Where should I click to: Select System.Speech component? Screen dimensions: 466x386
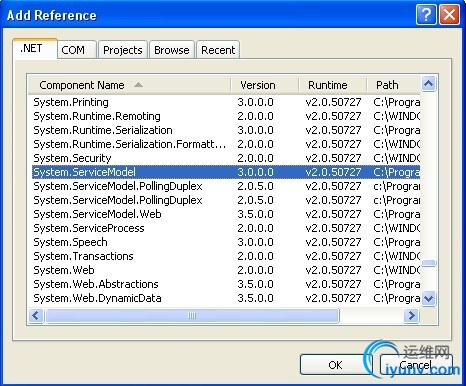pyautogui.click(x=226, y=242)
